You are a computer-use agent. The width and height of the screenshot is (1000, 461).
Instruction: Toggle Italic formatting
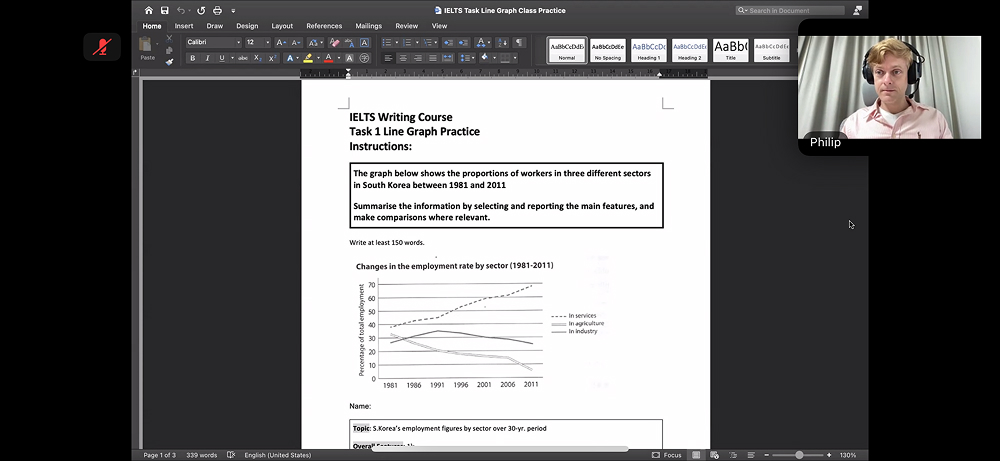pyautogui.click(x=207, y=58)
